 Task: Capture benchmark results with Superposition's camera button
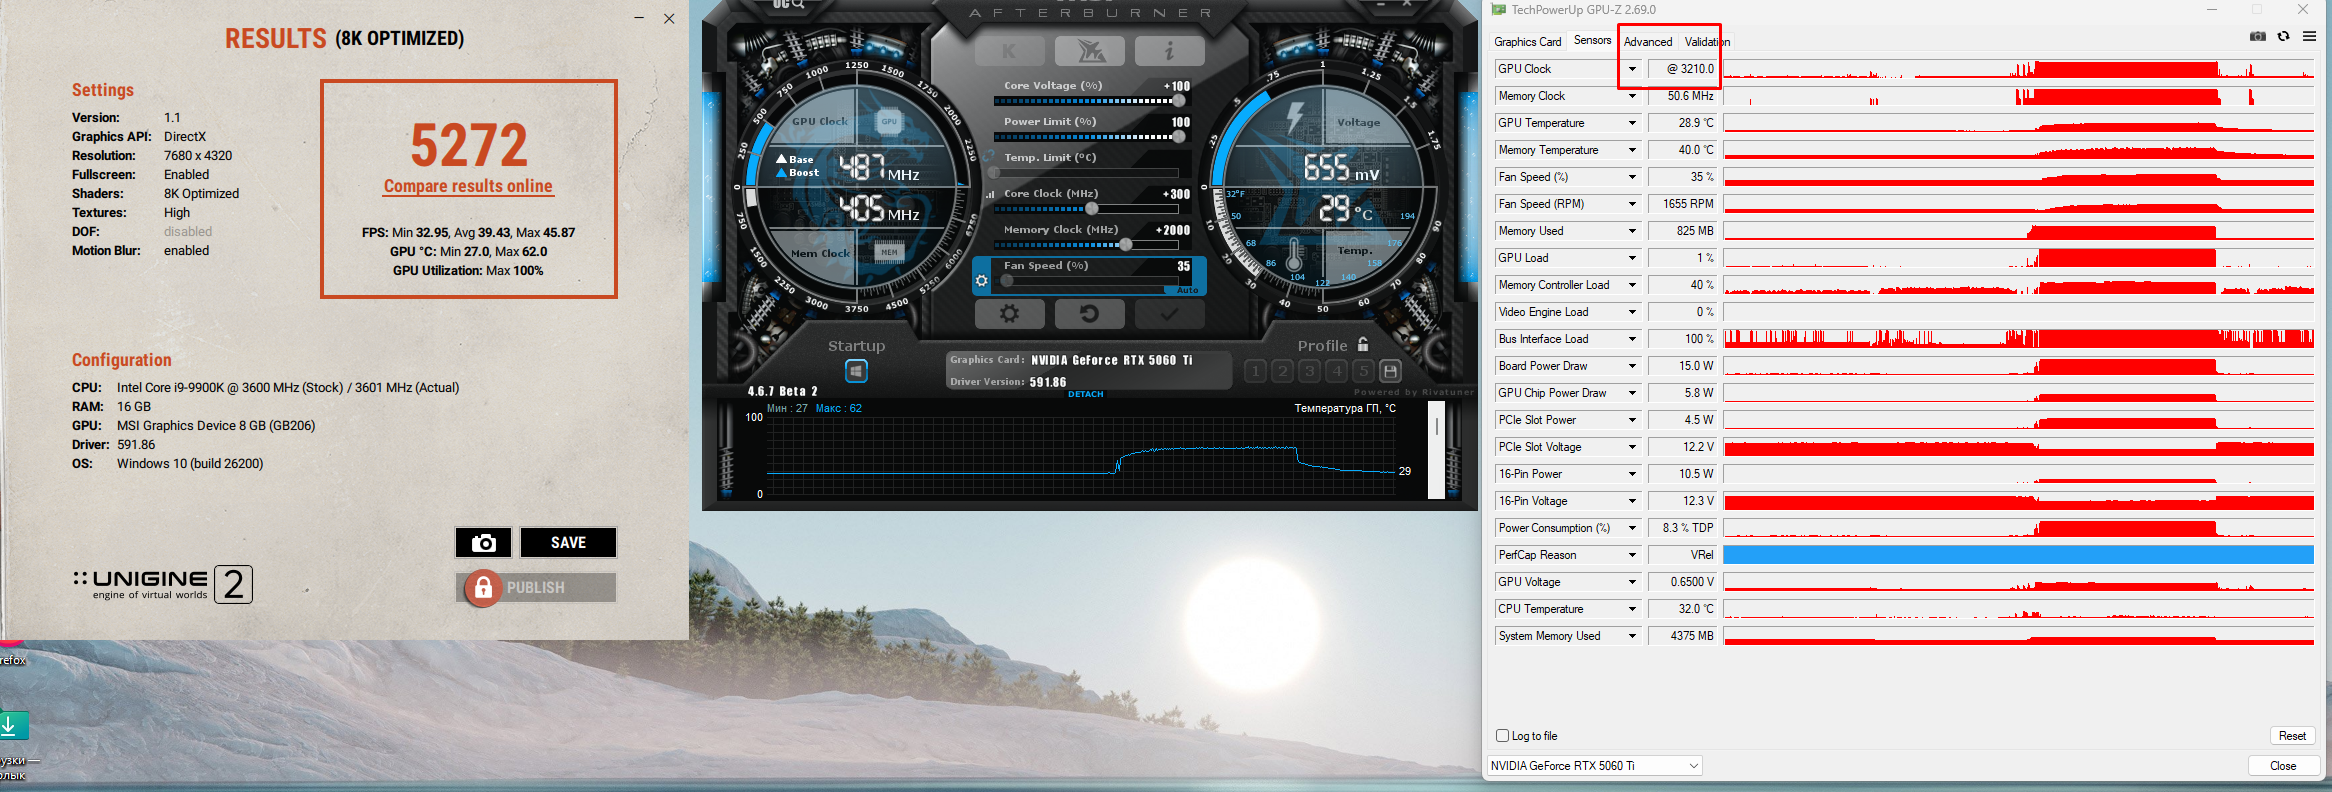point(484,543)
